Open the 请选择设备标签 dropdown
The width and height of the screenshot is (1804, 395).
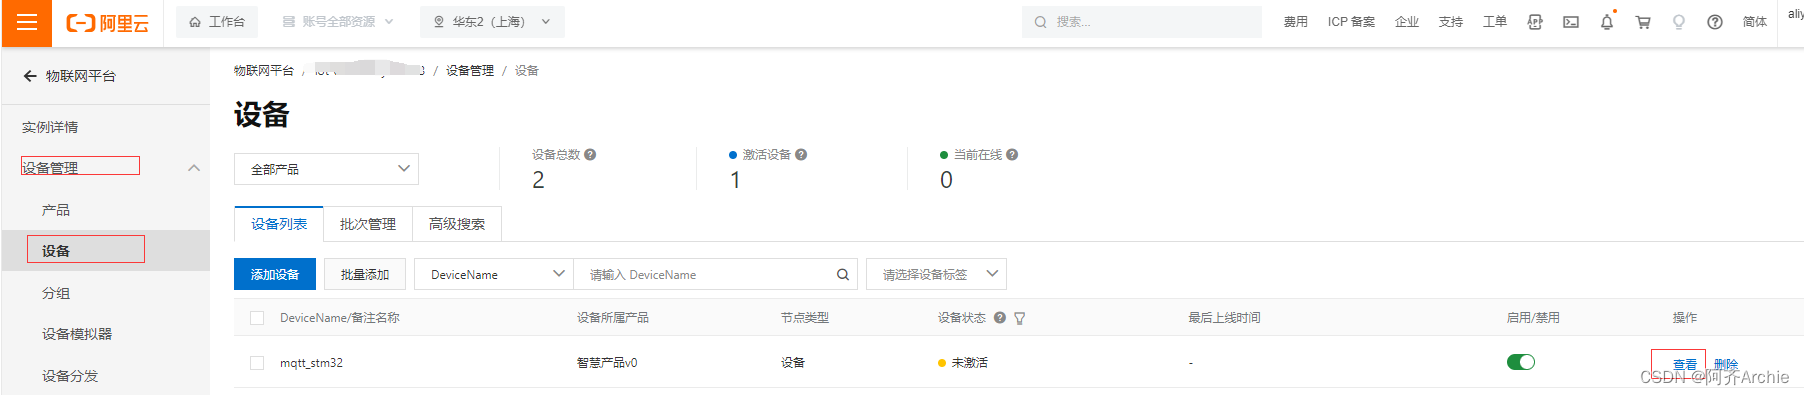[x=936, y=274]
